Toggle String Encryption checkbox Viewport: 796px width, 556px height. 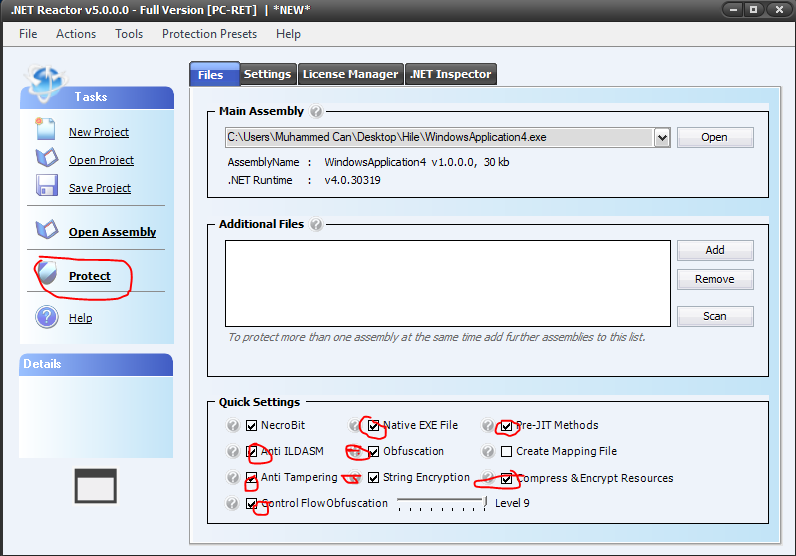tap(374, 477)
